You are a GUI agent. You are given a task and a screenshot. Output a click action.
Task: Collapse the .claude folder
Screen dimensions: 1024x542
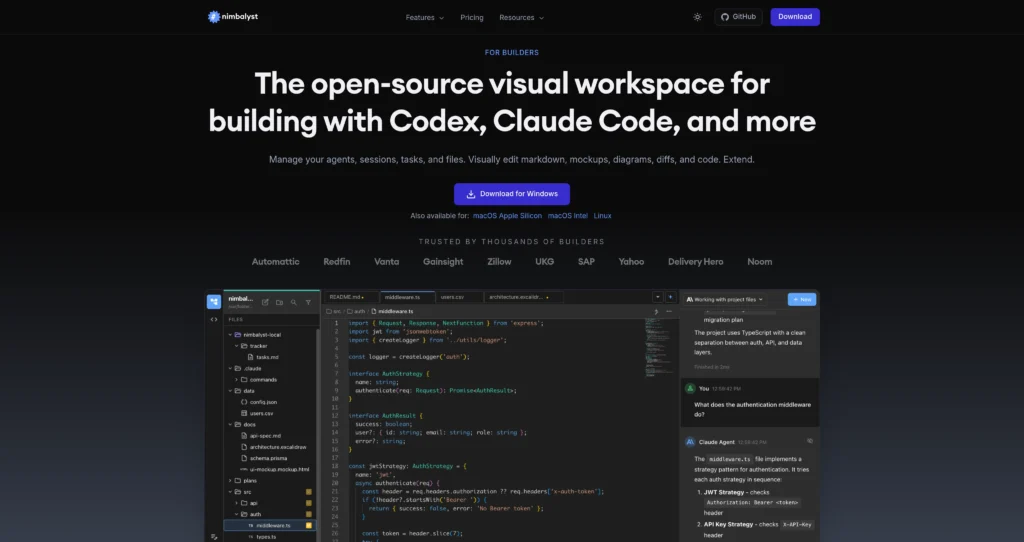pos(231,368)
